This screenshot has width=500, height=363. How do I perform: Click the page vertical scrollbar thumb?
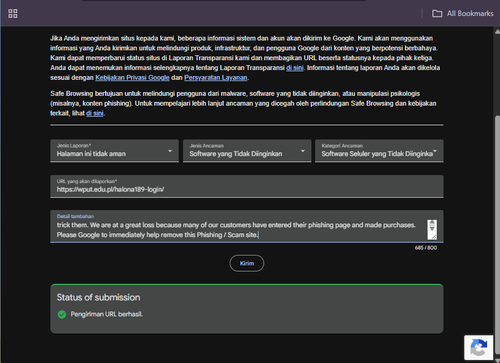pyautogui.click(x=497, y=233)
